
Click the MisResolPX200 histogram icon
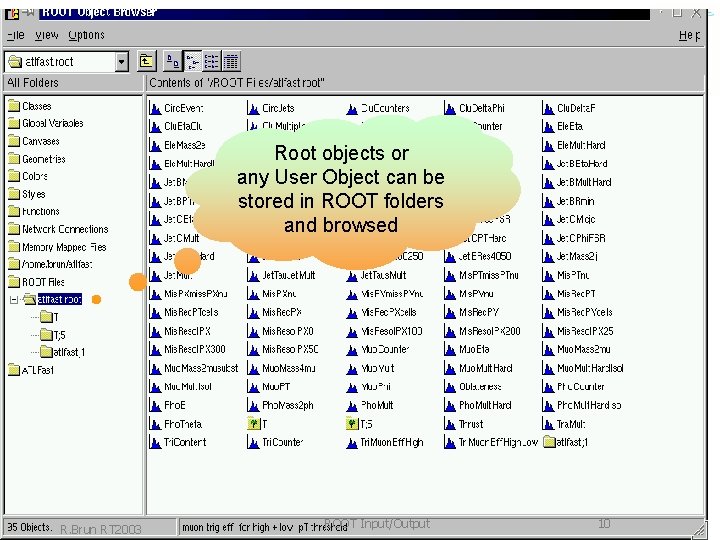pos(450,331)
